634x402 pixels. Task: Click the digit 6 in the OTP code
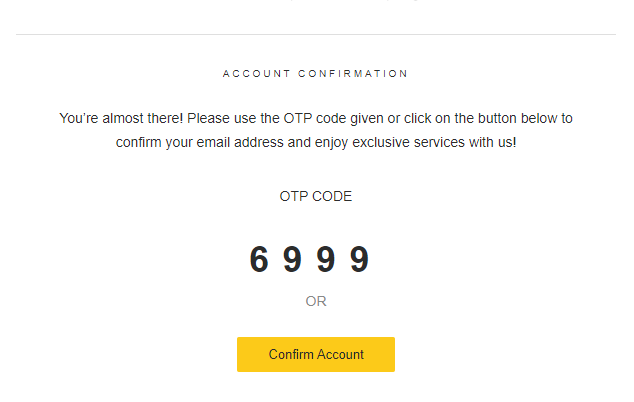pyautogui.click(x=259, y=259)
